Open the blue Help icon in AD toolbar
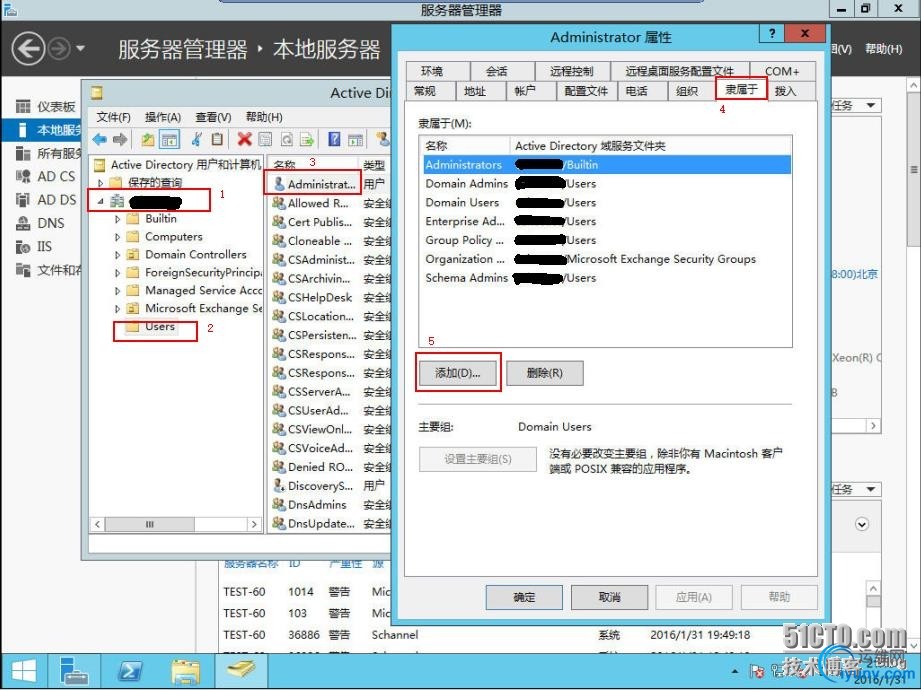Image resolution: width=921 pixels, height=690 pixels. (x=334, y=140)
